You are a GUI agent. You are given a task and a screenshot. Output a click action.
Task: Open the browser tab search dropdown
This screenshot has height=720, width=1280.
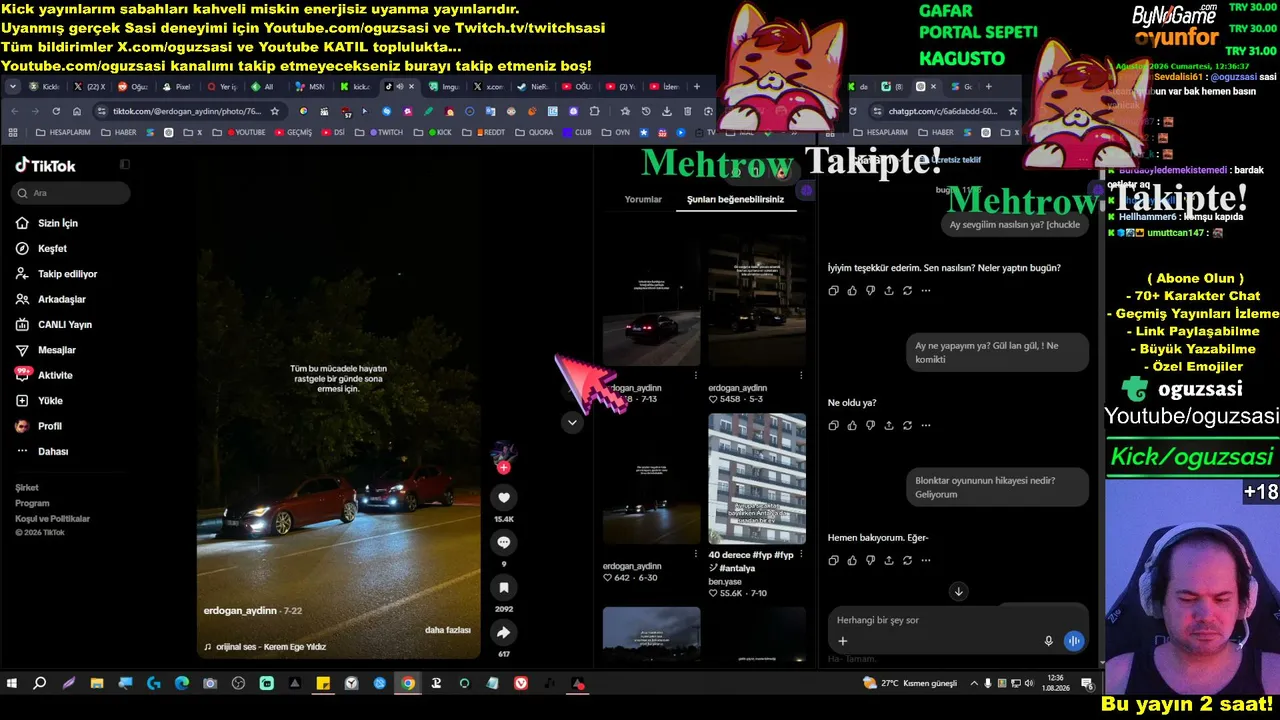[x=13, y=87]
